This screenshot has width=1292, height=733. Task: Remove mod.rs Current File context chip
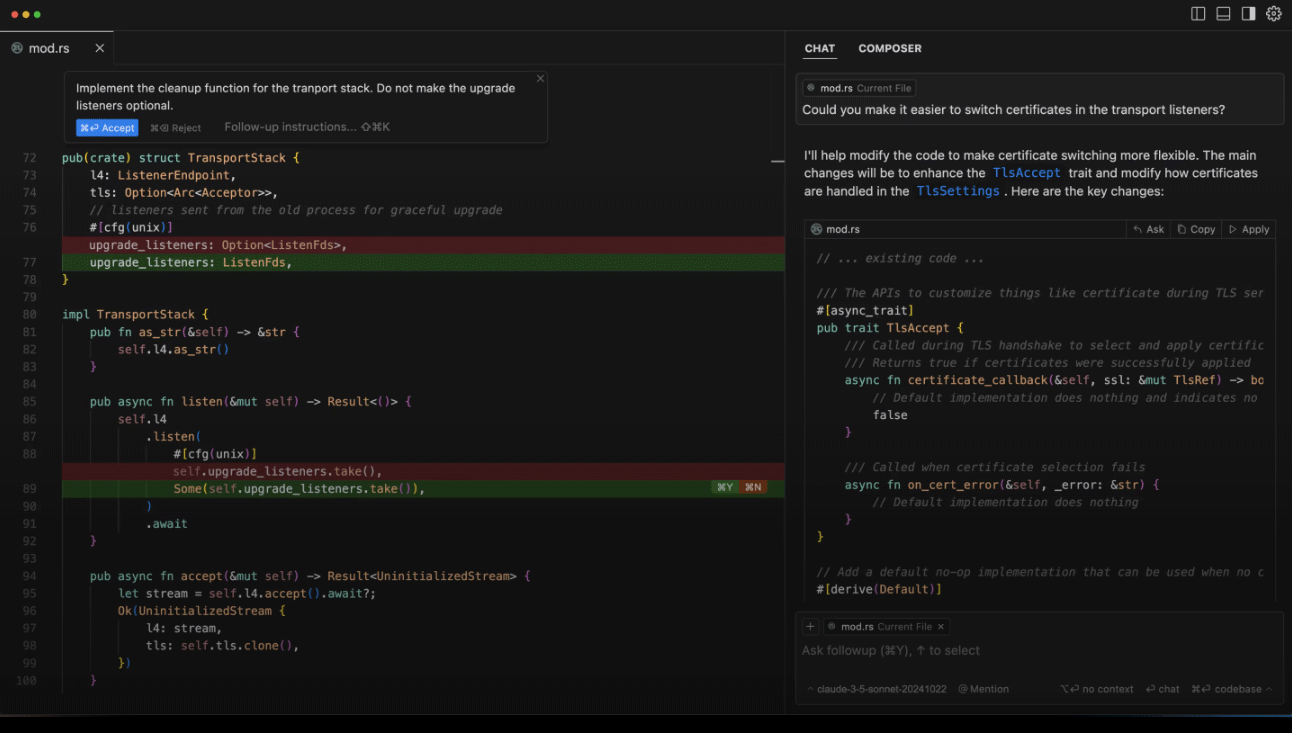940,627
